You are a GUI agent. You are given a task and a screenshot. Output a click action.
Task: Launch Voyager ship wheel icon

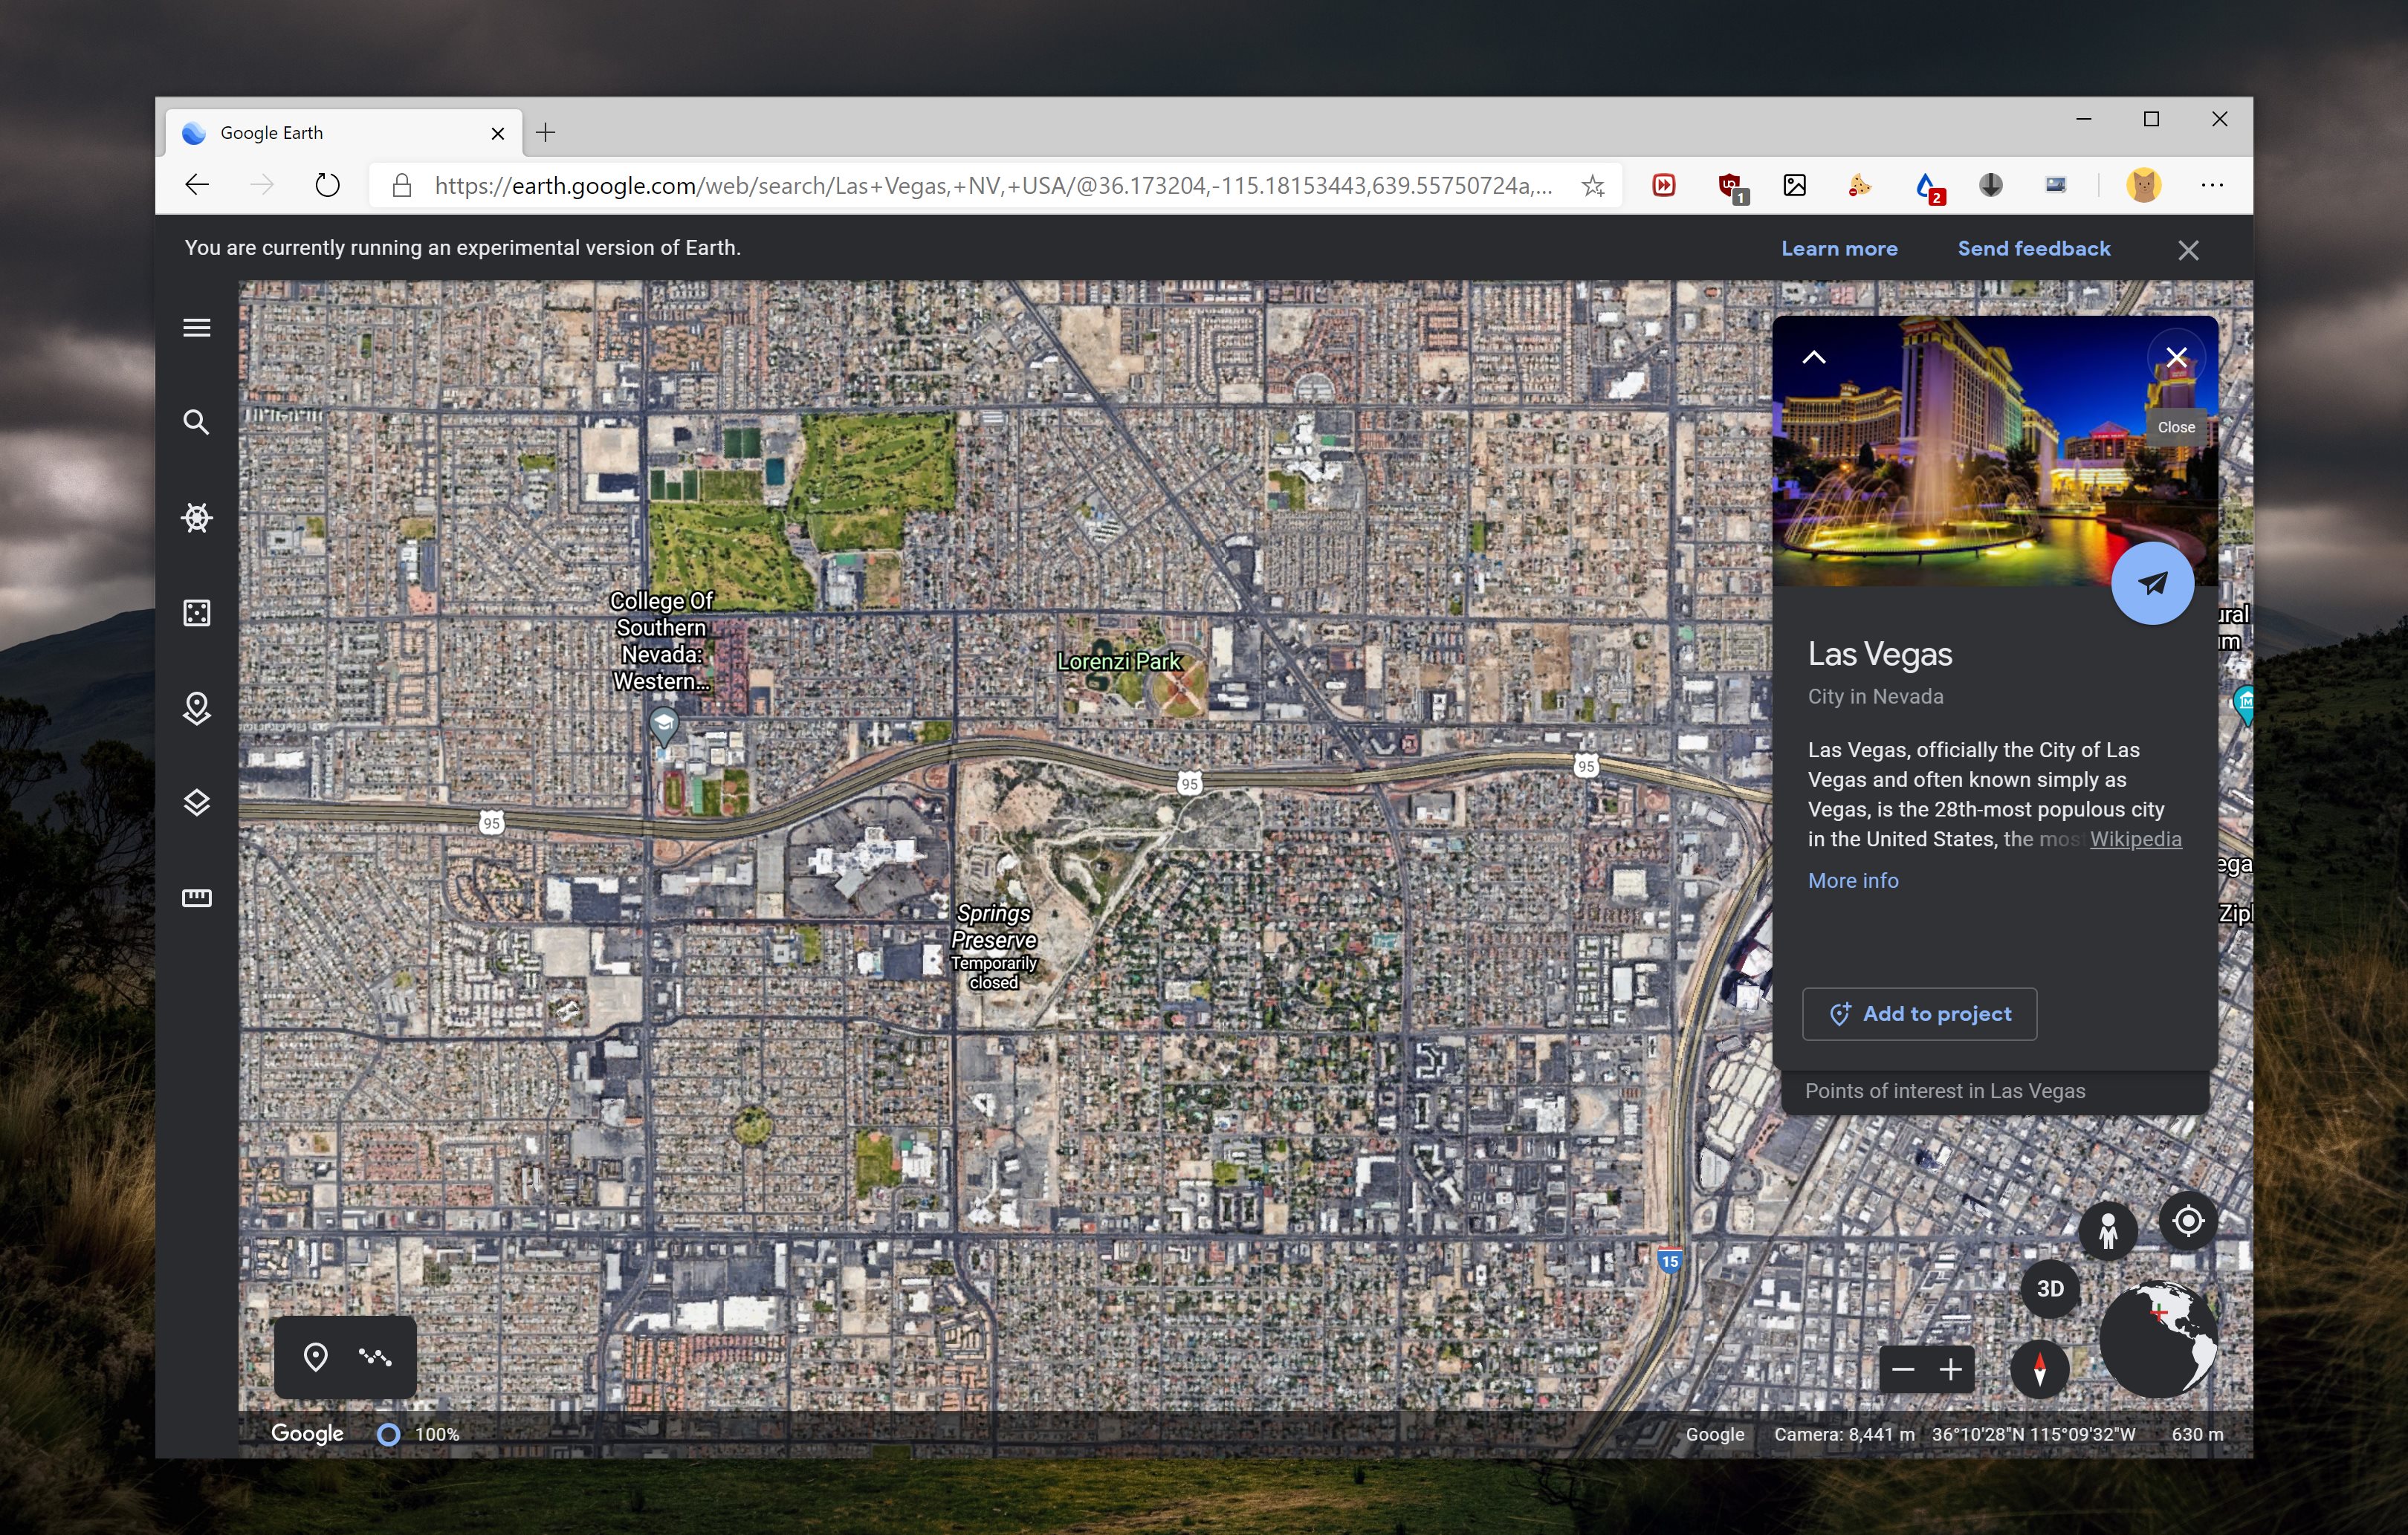(197, 517)
